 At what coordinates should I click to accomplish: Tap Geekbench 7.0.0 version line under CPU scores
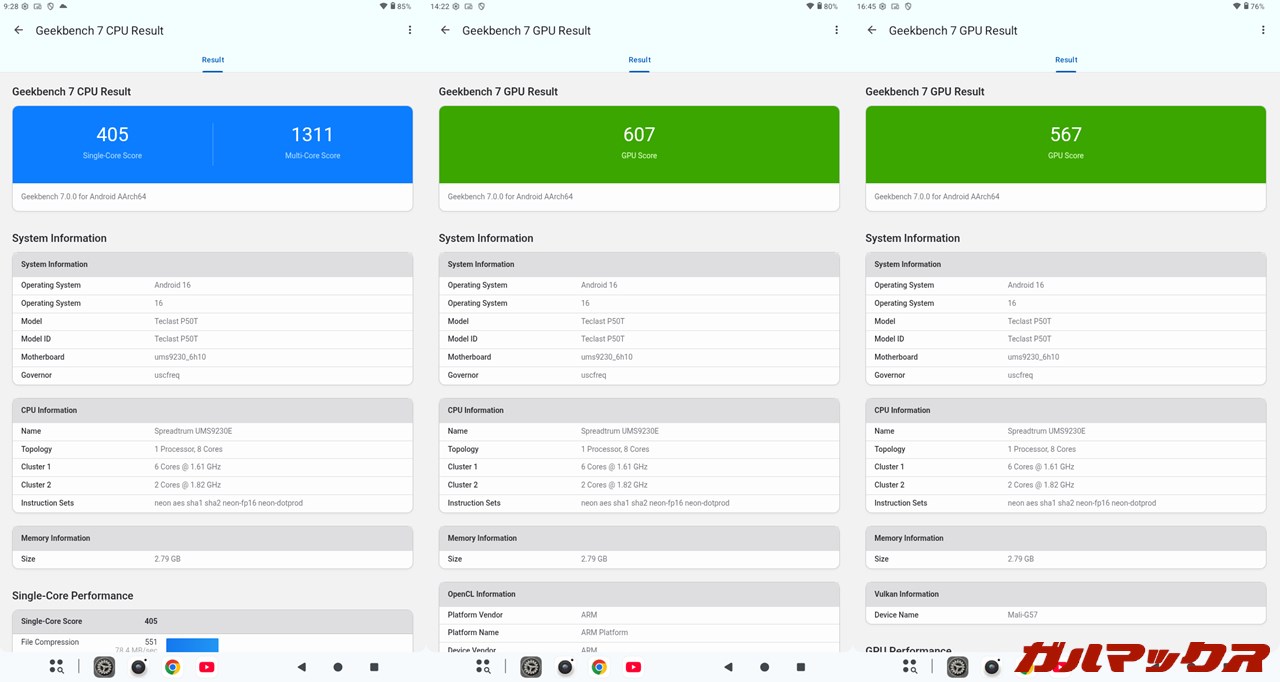pyautogui.click(x=83, y=197)
